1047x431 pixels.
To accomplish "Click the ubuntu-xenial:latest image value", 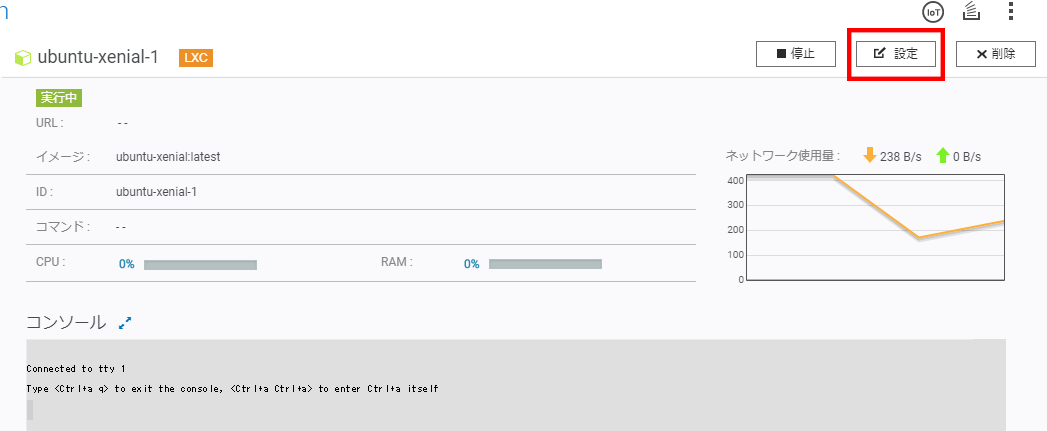I will tap(168, 157).
